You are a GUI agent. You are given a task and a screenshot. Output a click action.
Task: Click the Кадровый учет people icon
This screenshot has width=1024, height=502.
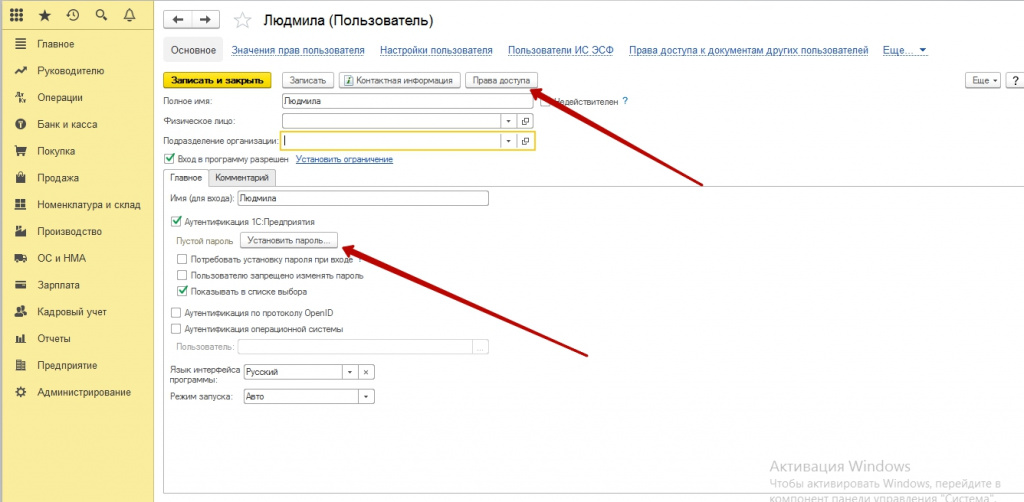21,311
